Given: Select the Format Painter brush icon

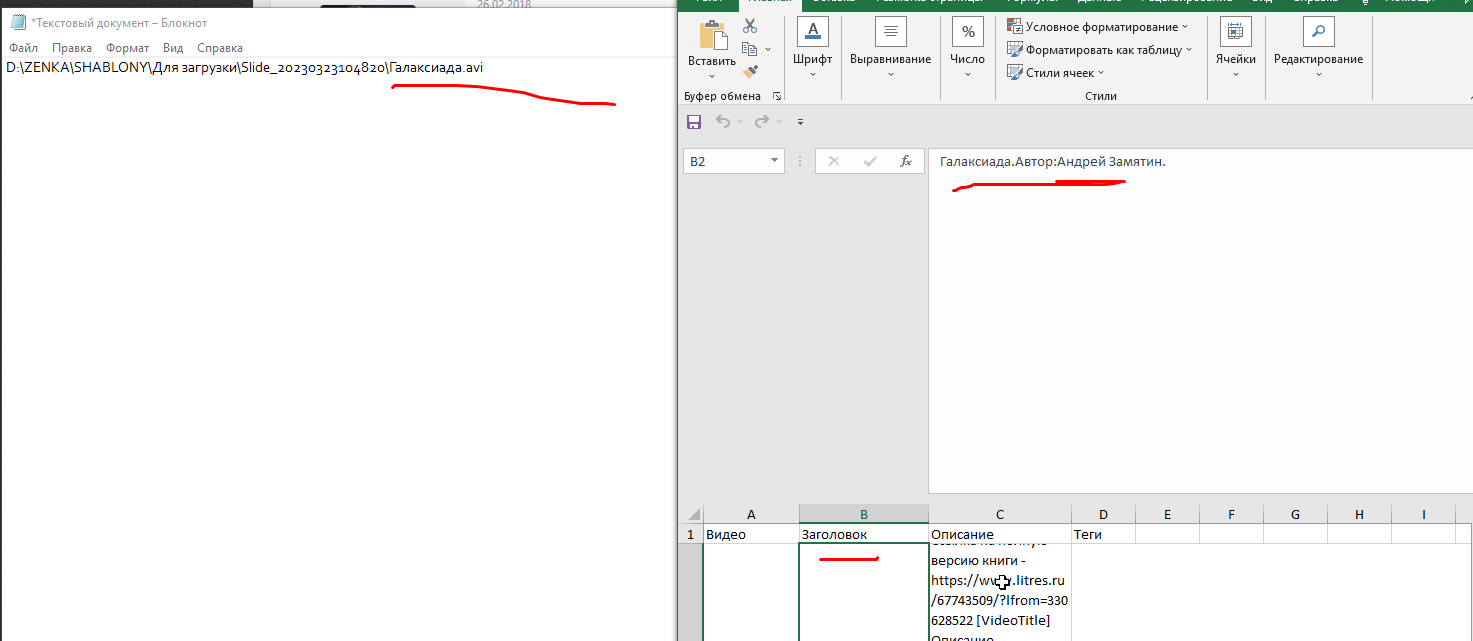Looking at the screenshot, I should tap(750, 71).
